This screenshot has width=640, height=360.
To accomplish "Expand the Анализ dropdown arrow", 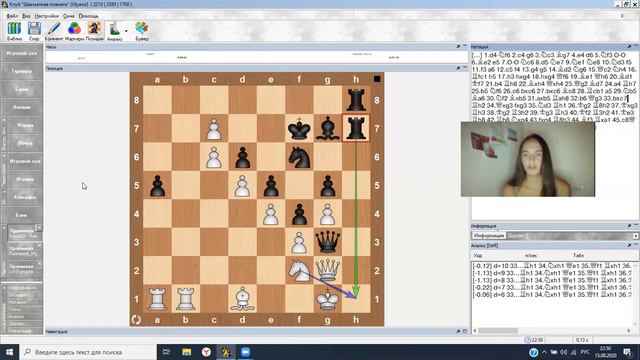I will (126, 31).
